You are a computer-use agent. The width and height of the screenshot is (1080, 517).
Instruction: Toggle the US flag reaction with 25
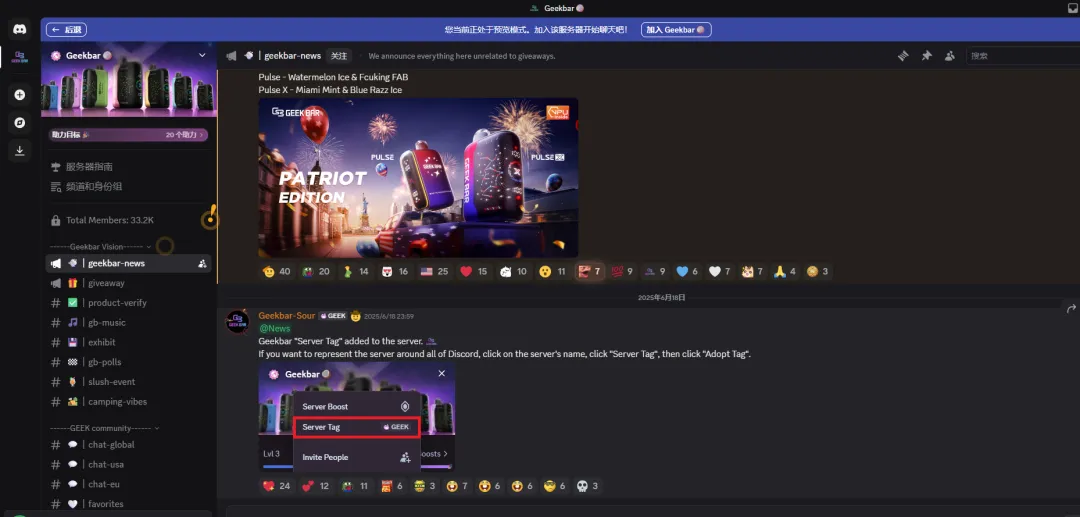coord(434,271)
